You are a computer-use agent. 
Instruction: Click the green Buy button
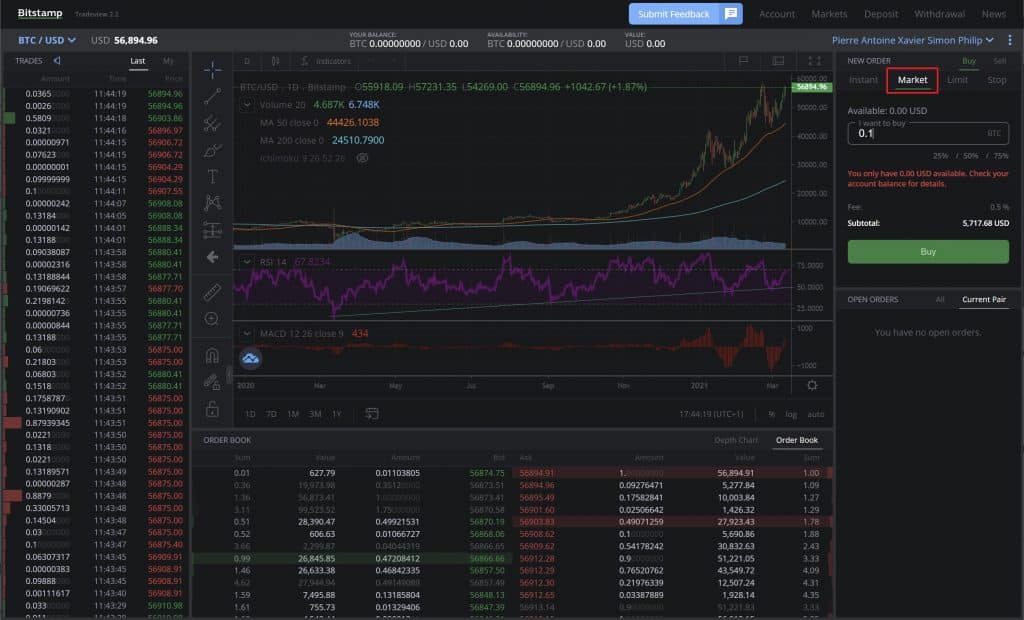[927, 252]
